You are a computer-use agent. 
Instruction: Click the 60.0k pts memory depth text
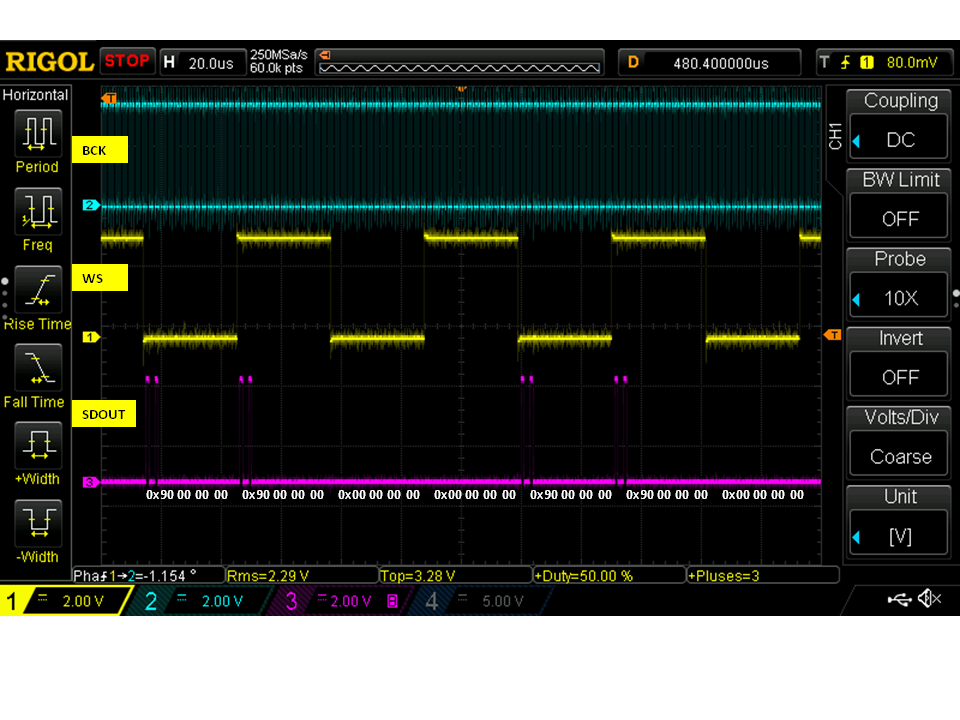click(276, 68)
